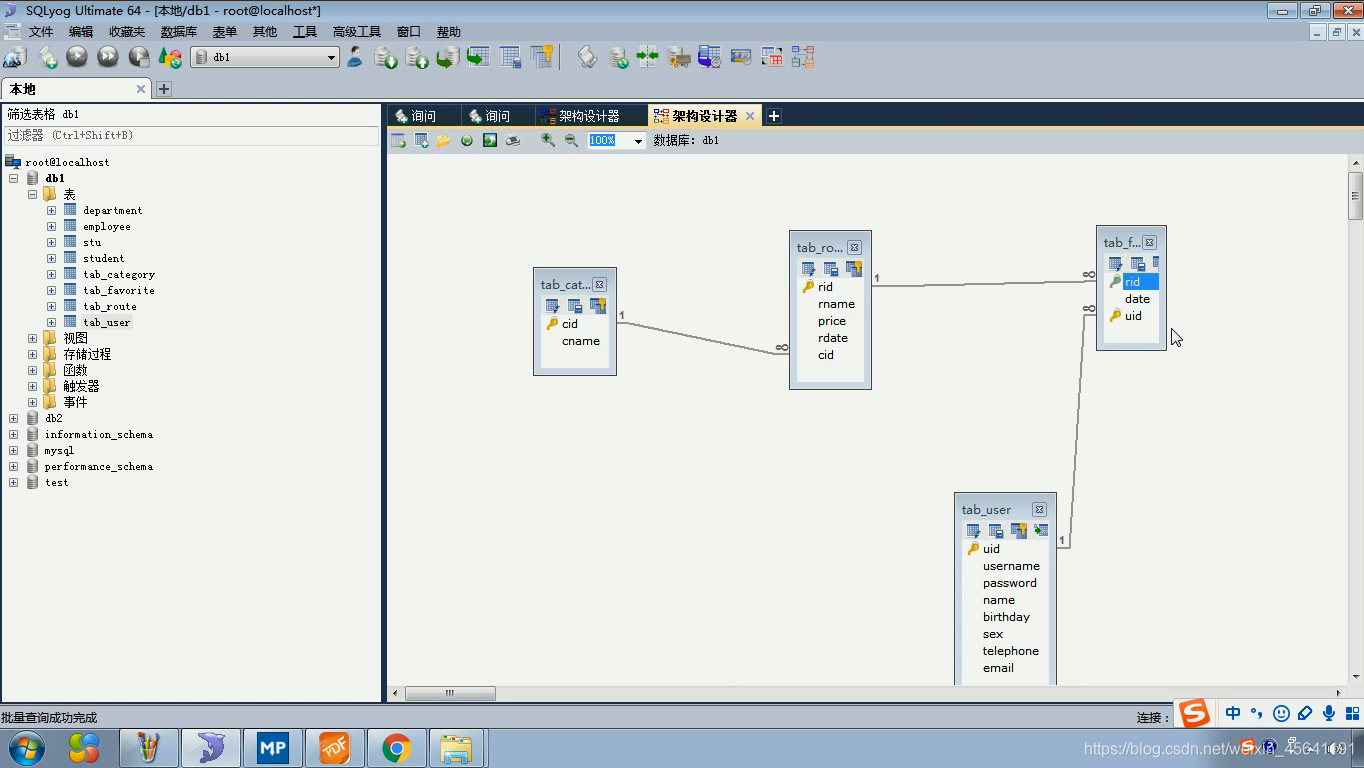Open Windows Explorer from the taskbar
This screenshot has height=768, width=1364.
point(457,747)
